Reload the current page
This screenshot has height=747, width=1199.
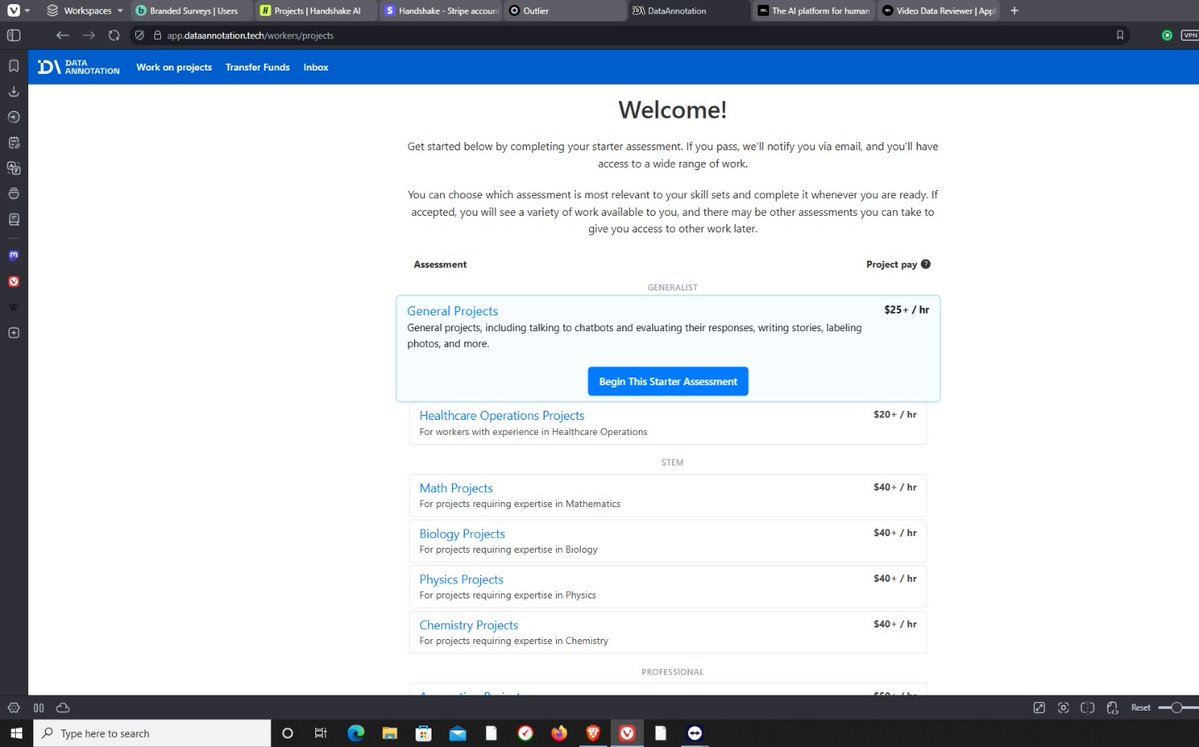(x=114, y=35)
